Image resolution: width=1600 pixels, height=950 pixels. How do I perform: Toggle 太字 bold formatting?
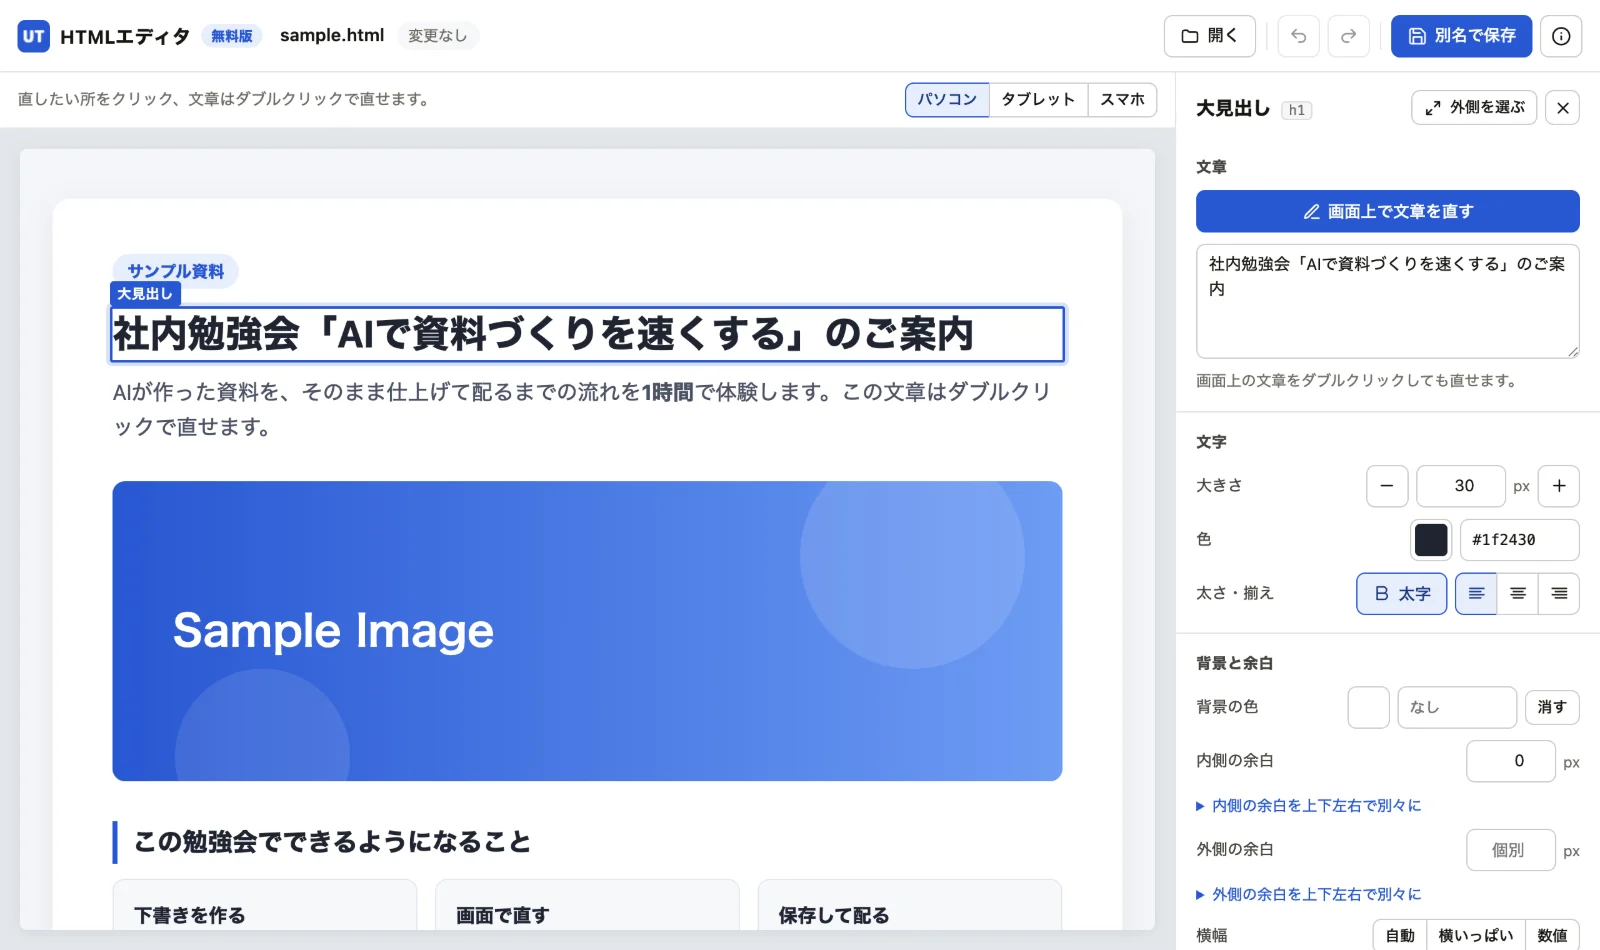[1402, 594]
